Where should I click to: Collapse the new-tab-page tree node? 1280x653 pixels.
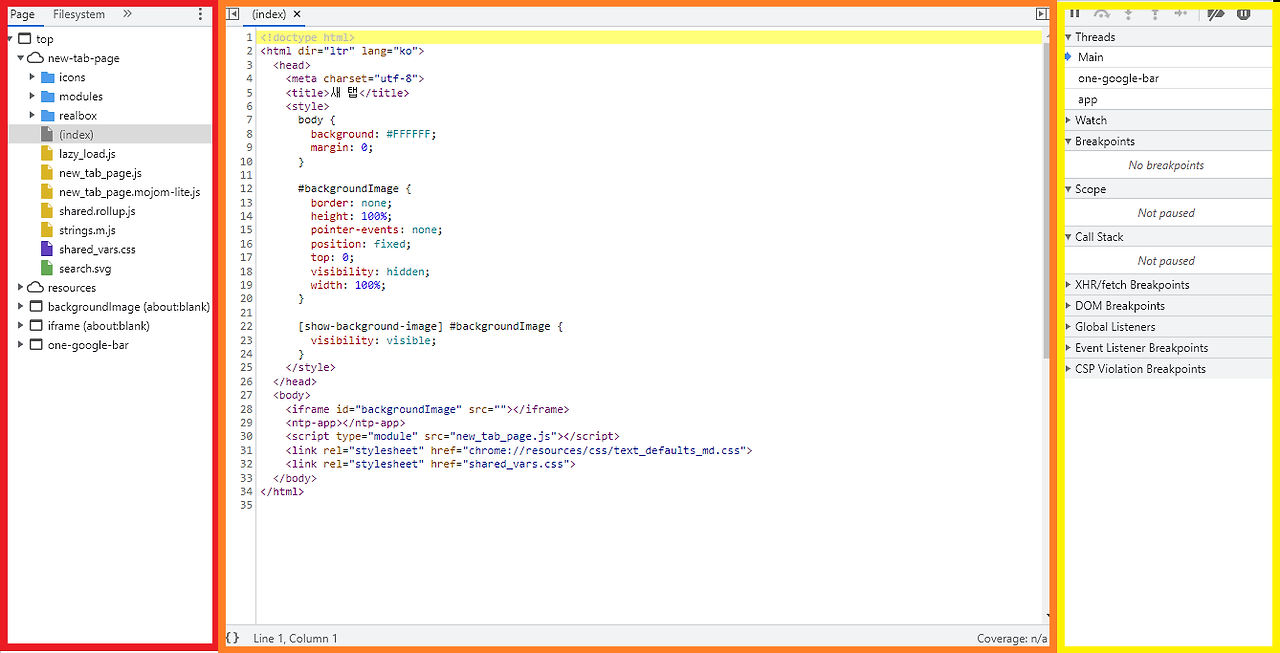pos(20,57)
